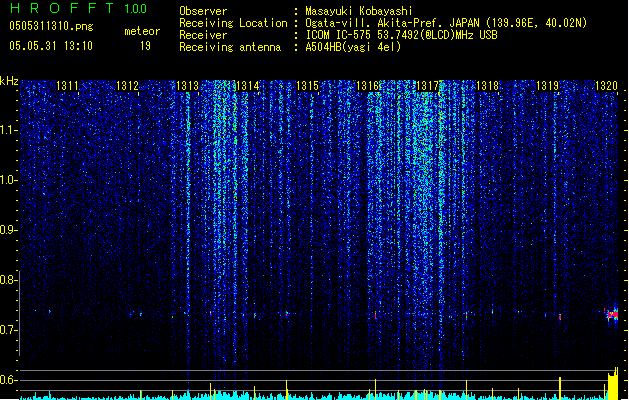629x400 pixels.
Task: Click the 1318 time axis marker
Action: pyautogui.click(x=487, y=85)
